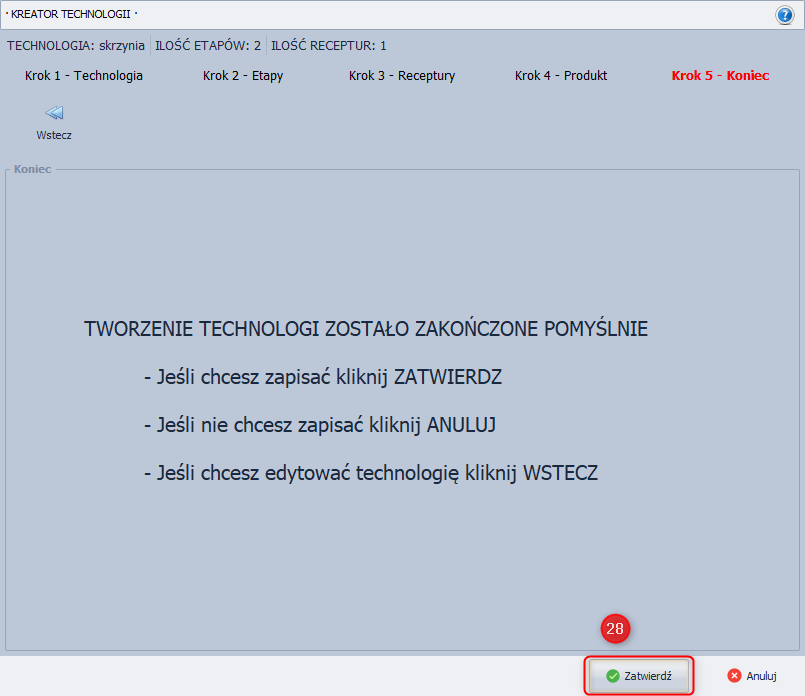Click the KREATOR TECHNOLOGII window title
The image size is (805, 696).
tap(72, 15)
